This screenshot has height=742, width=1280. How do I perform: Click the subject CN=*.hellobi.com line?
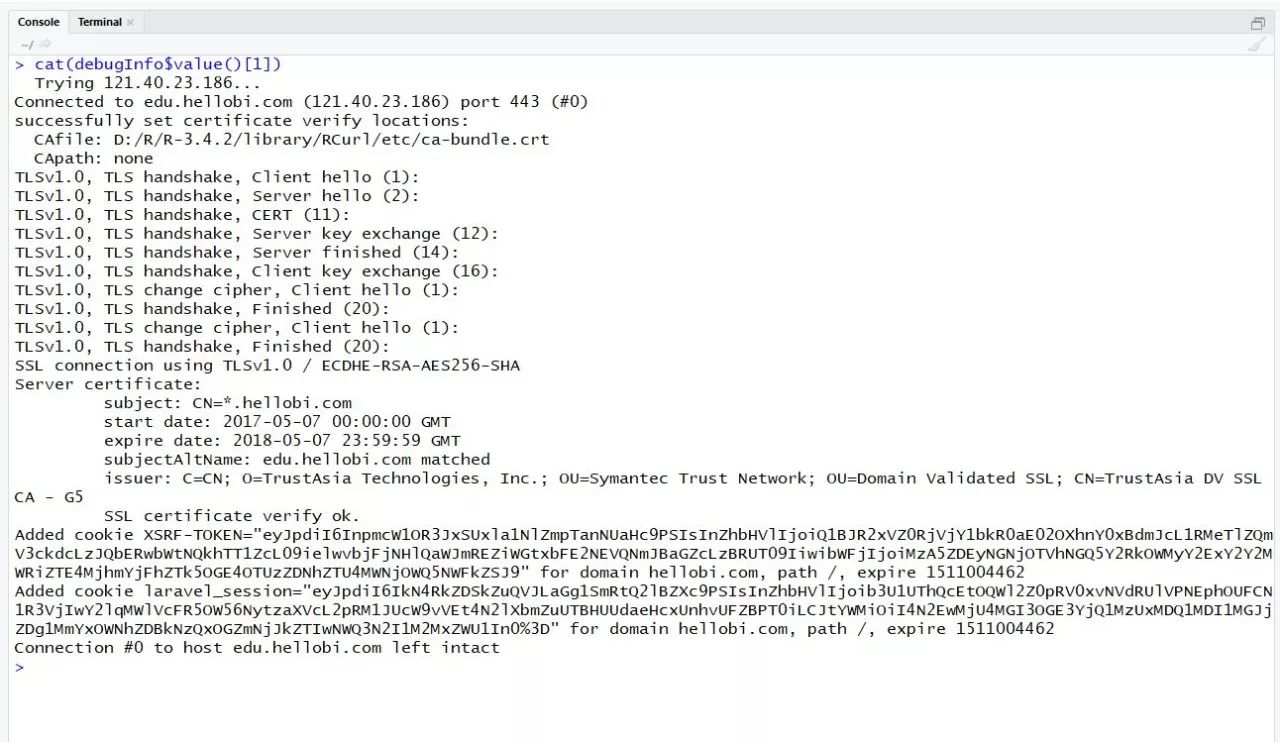tap(228, 403)
